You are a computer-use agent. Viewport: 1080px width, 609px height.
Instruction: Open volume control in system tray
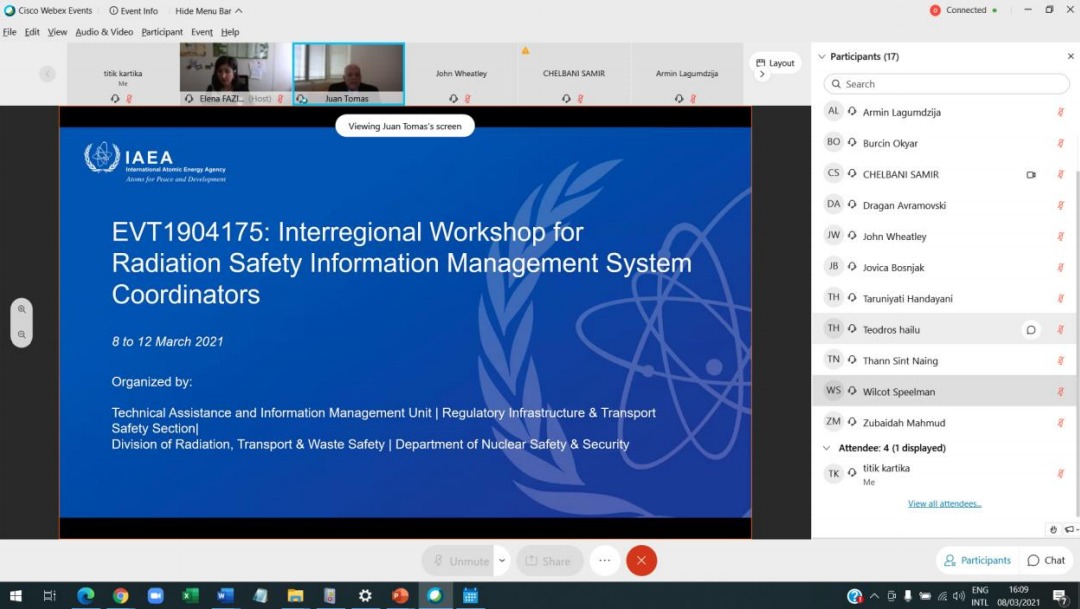tap(958, 597)
